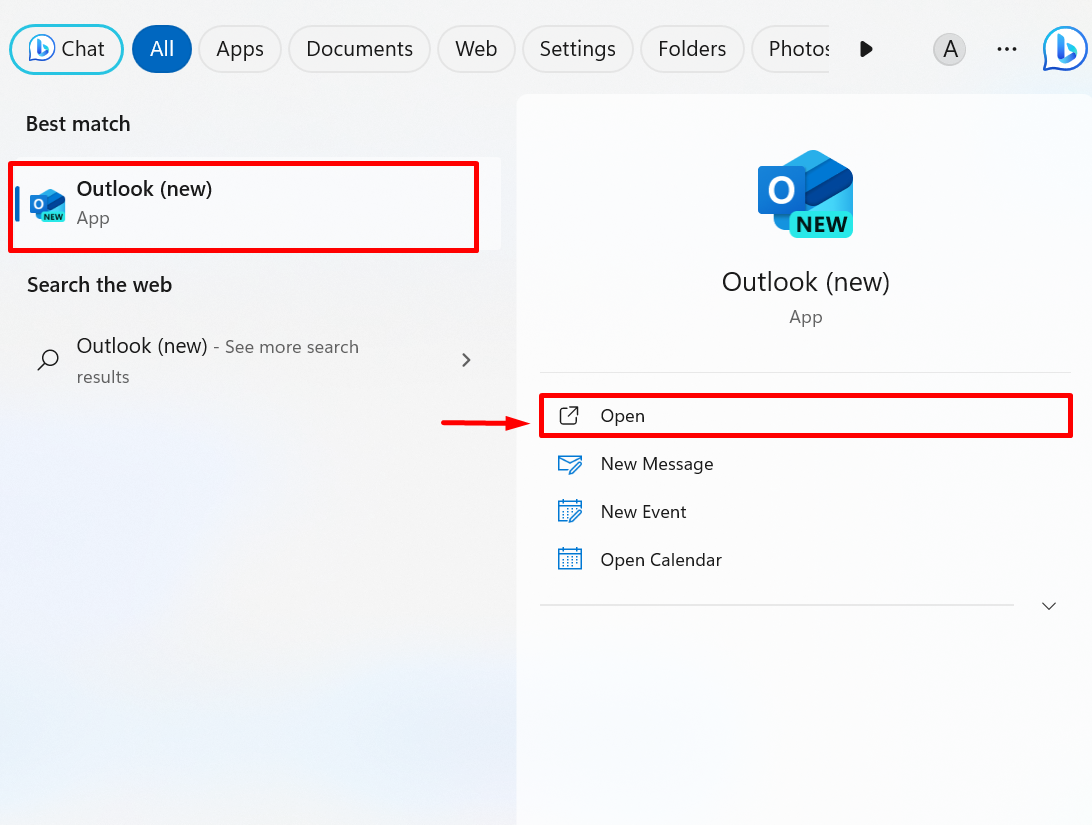Screen dimensions: 1092x825
Task: Switch to the Apps filter tab
Action: [240, 49]
